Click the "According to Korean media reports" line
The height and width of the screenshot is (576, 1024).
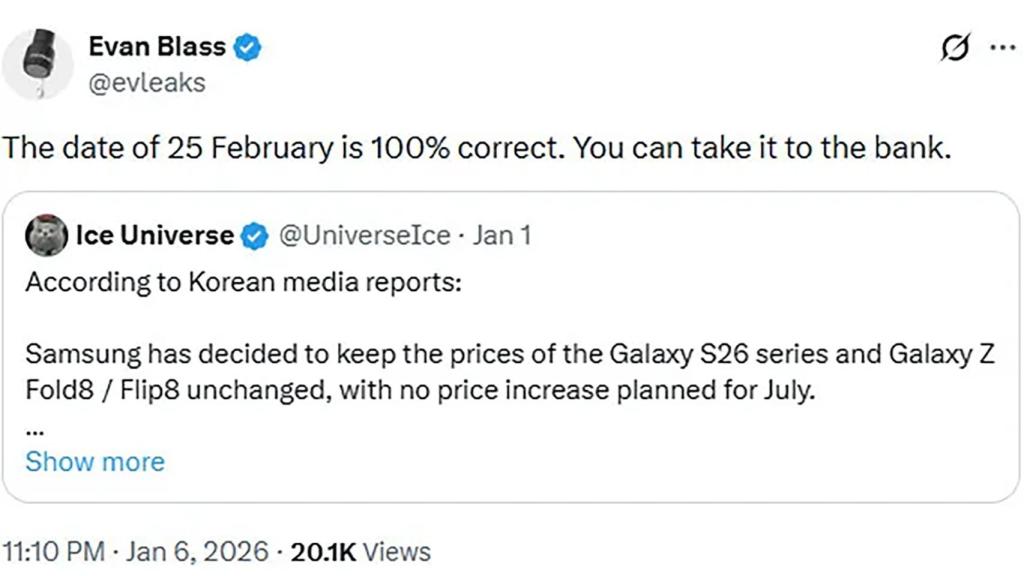243,282
